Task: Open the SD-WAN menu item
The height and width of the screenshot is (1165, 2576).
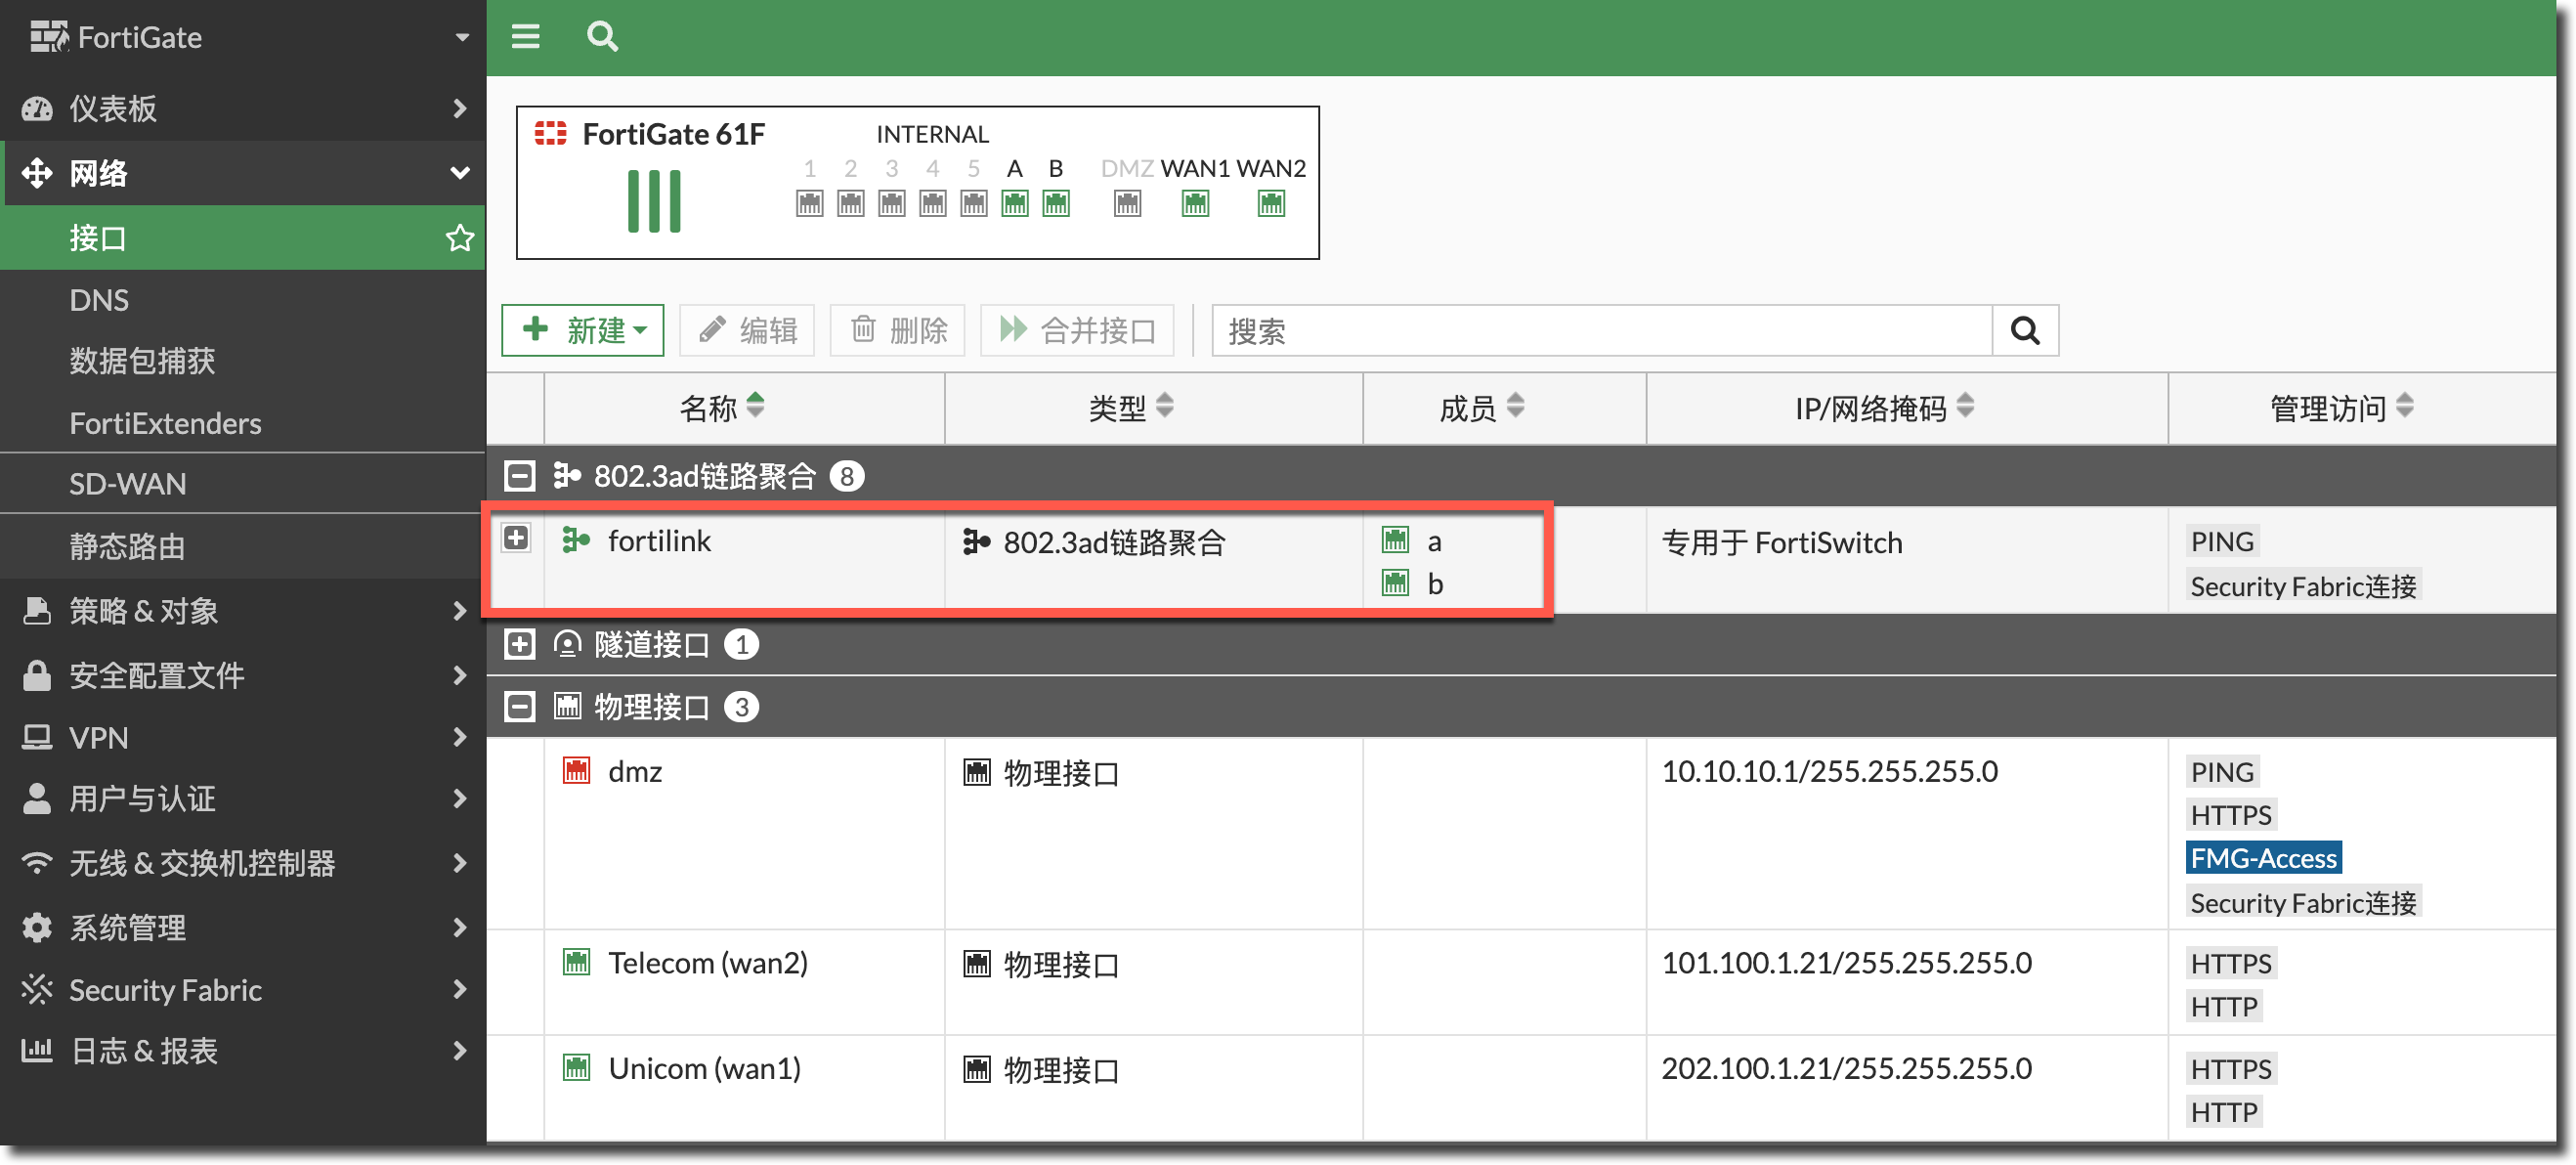Action: (128, 484)
